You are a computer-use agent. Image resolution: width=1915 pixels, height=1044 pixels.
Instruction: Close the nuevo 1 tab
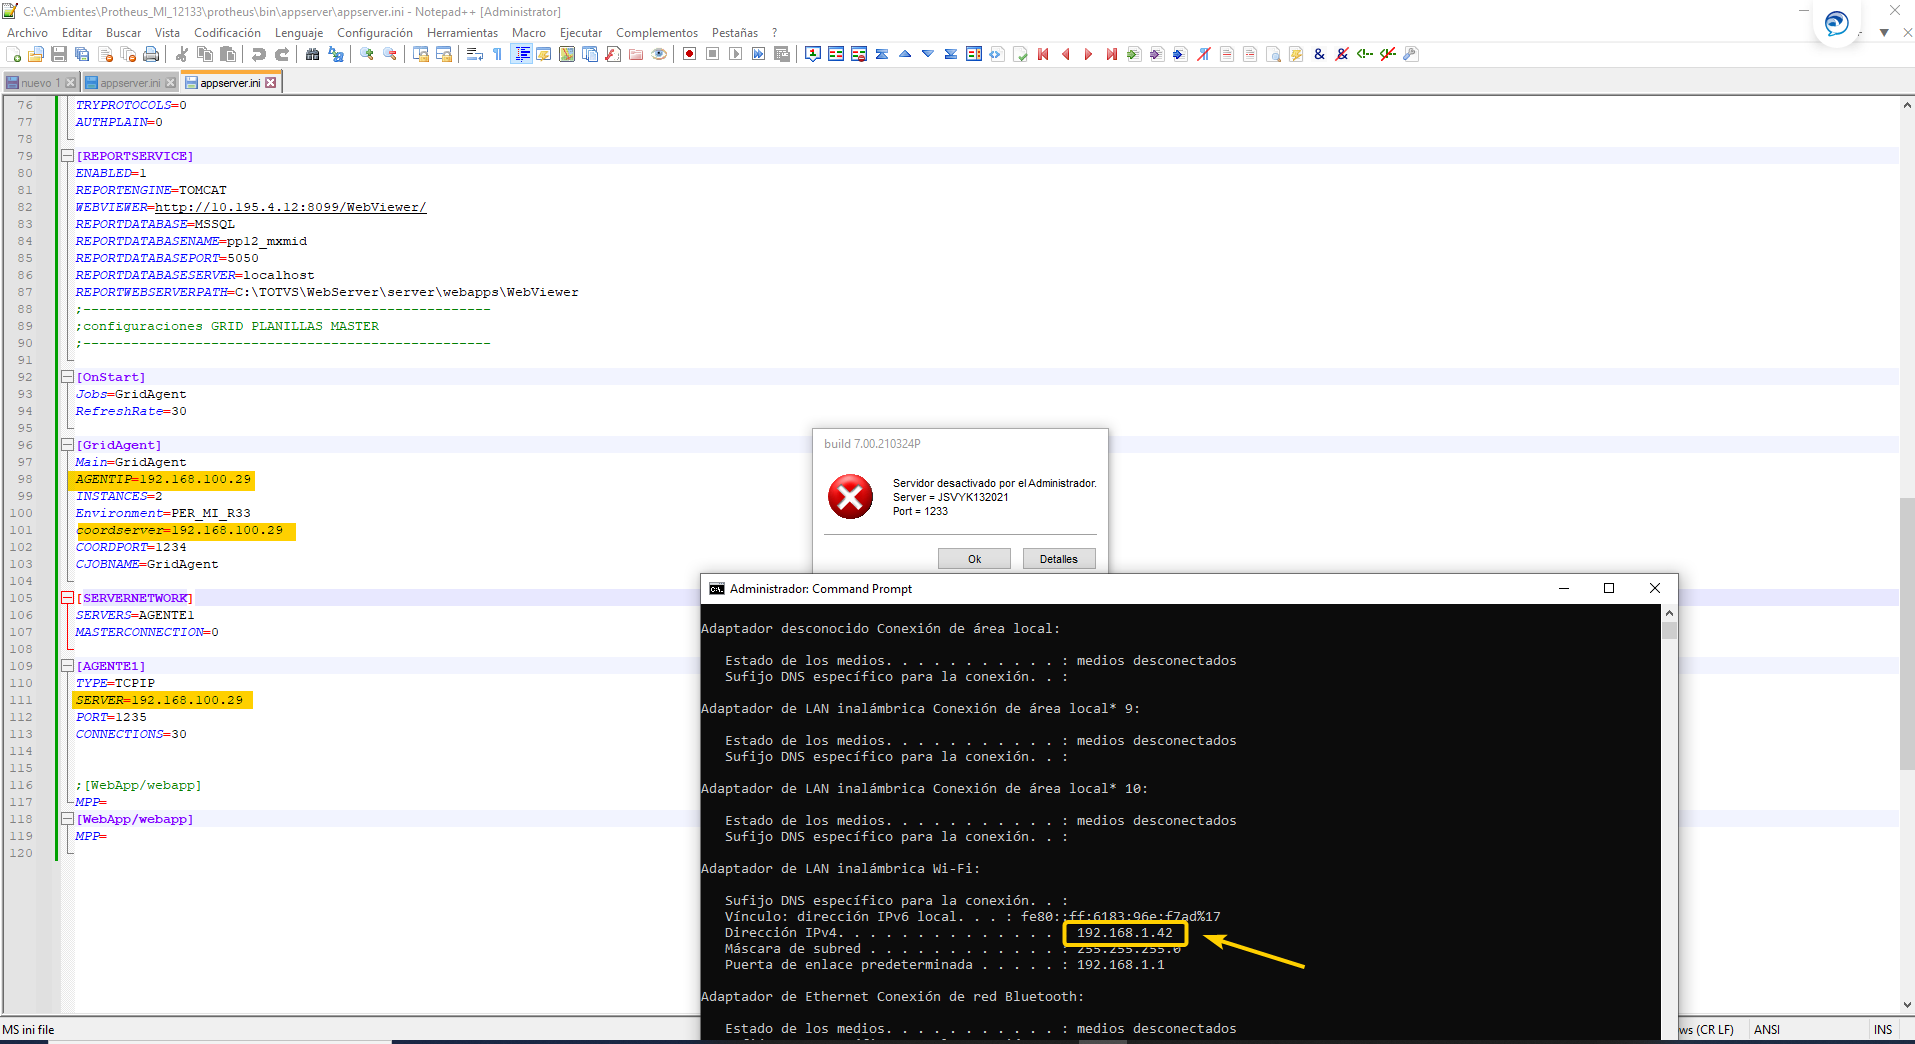coord(71,83)
